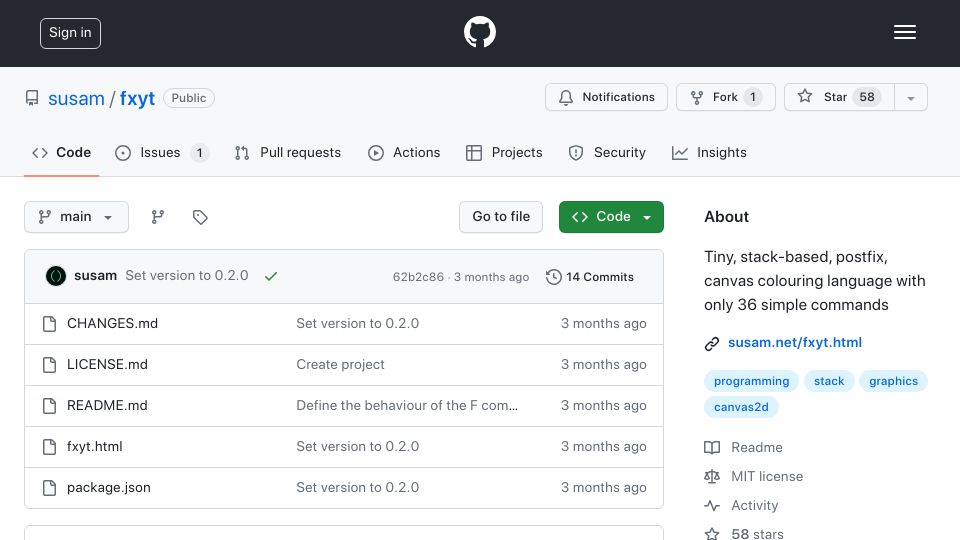This screenshot has height=540, width=960.
Task: View the 14 Commits history
Action: [590, 277]
